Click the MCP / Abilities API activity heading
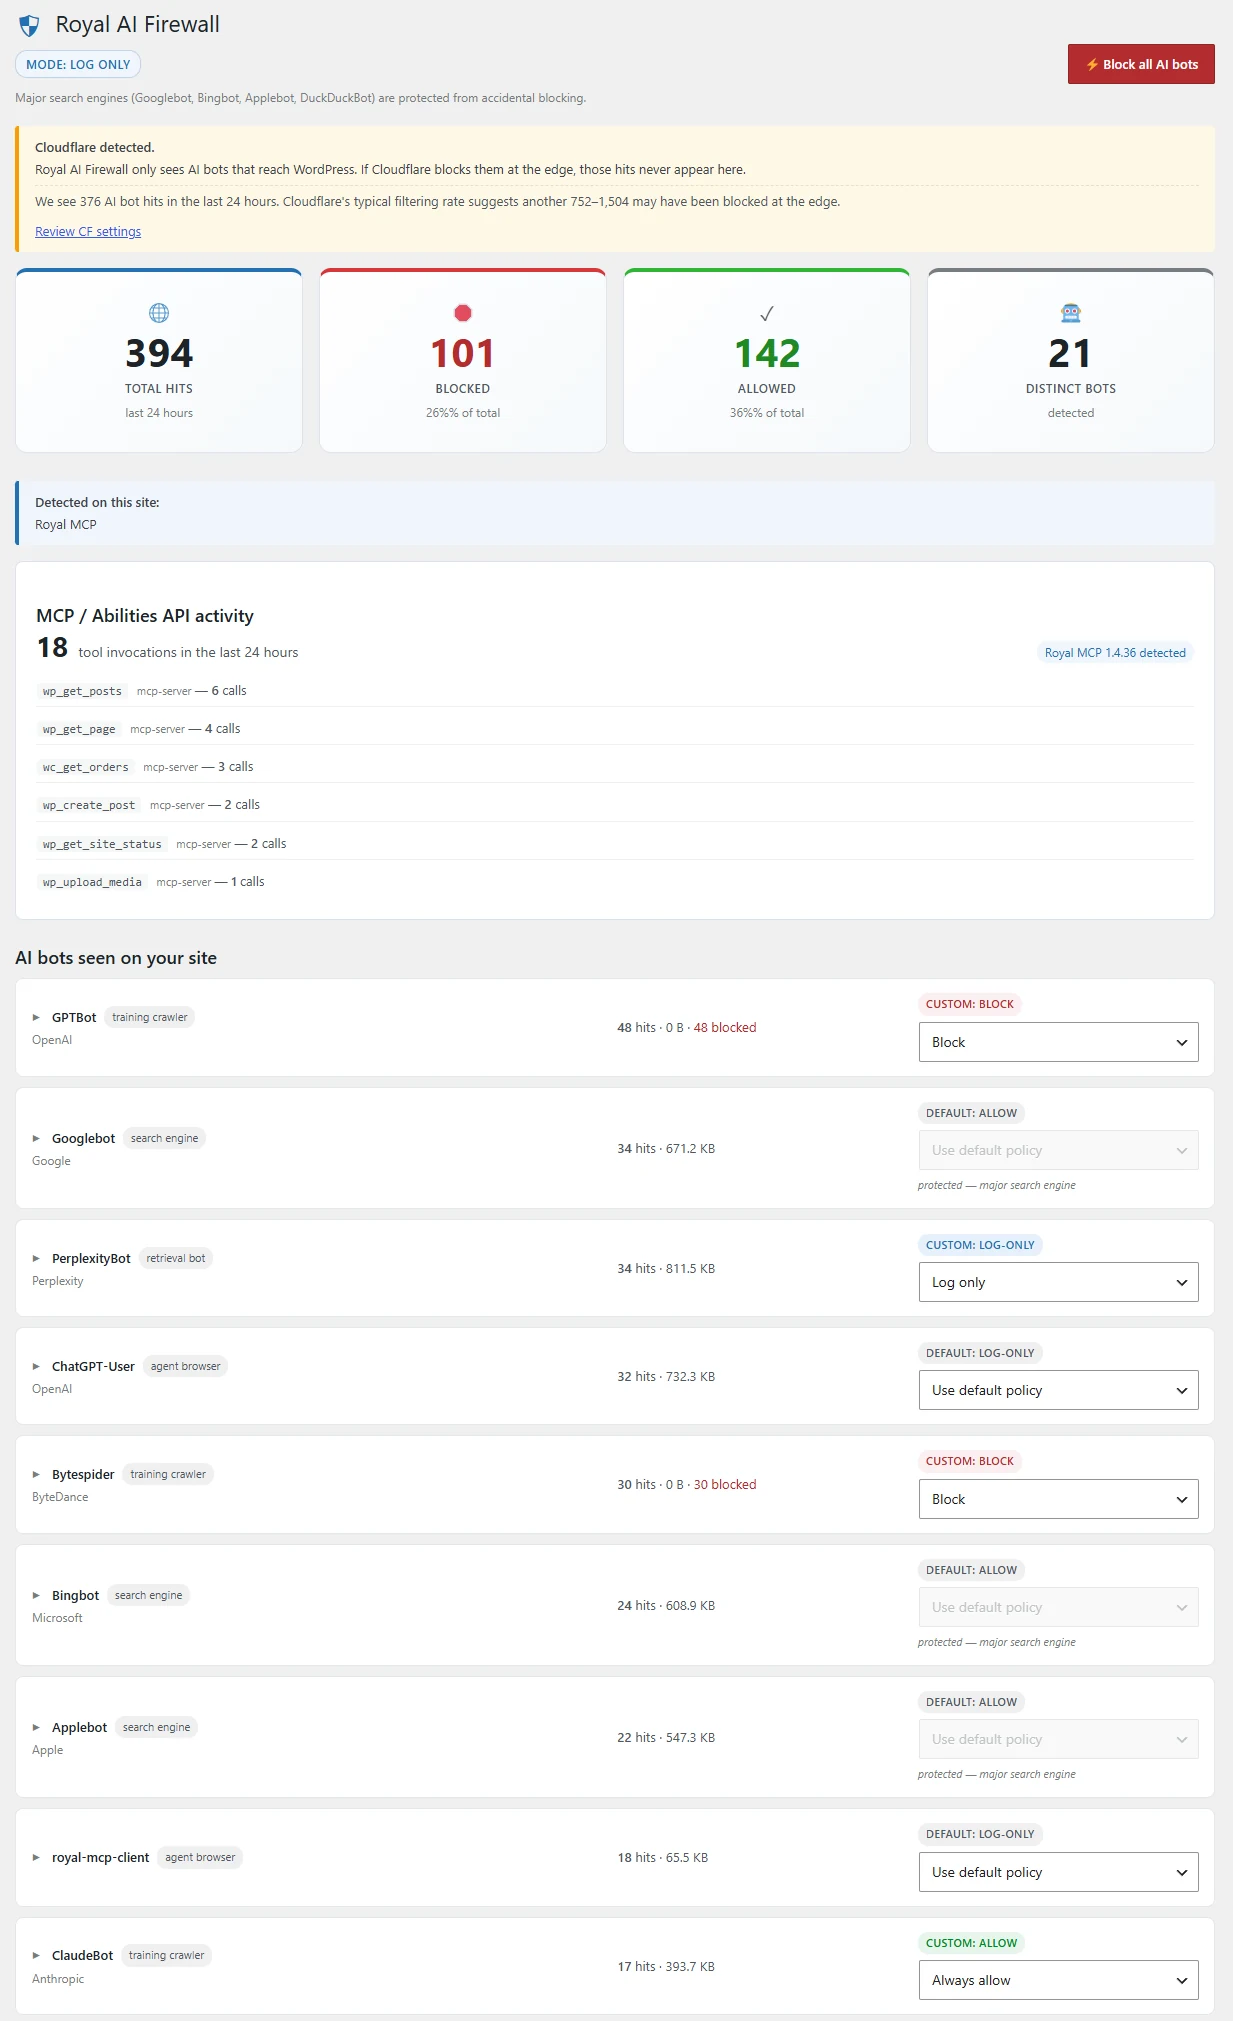This screenshot has width=1233, height=2021. click(145, 616)
